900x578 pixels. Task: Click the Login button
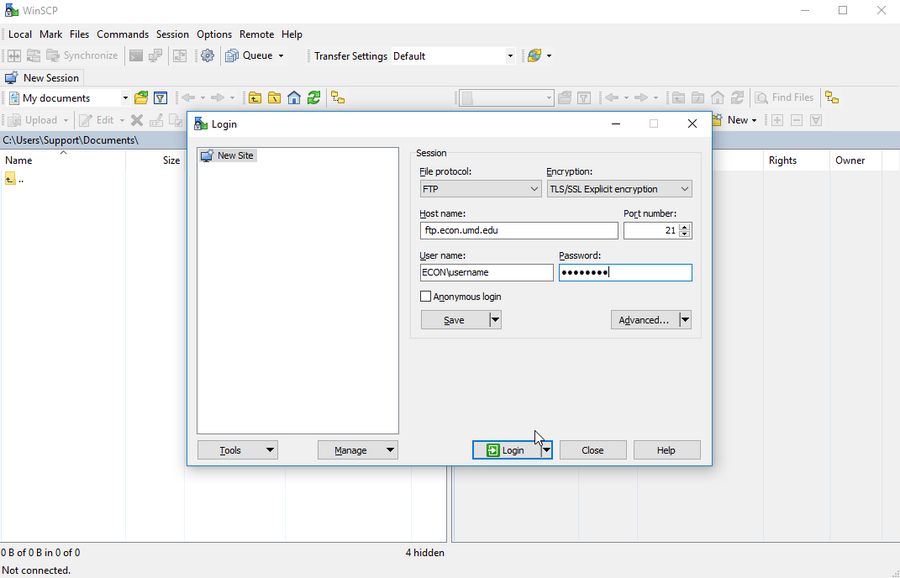point(506,451)
